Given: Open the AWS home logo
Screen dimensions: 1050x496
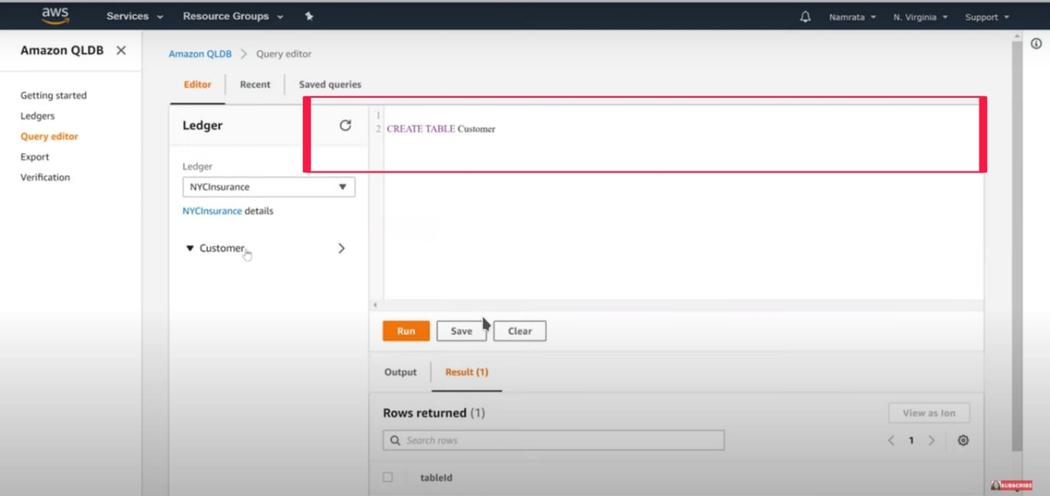Looking at the screenshot, I should point(55,15).
